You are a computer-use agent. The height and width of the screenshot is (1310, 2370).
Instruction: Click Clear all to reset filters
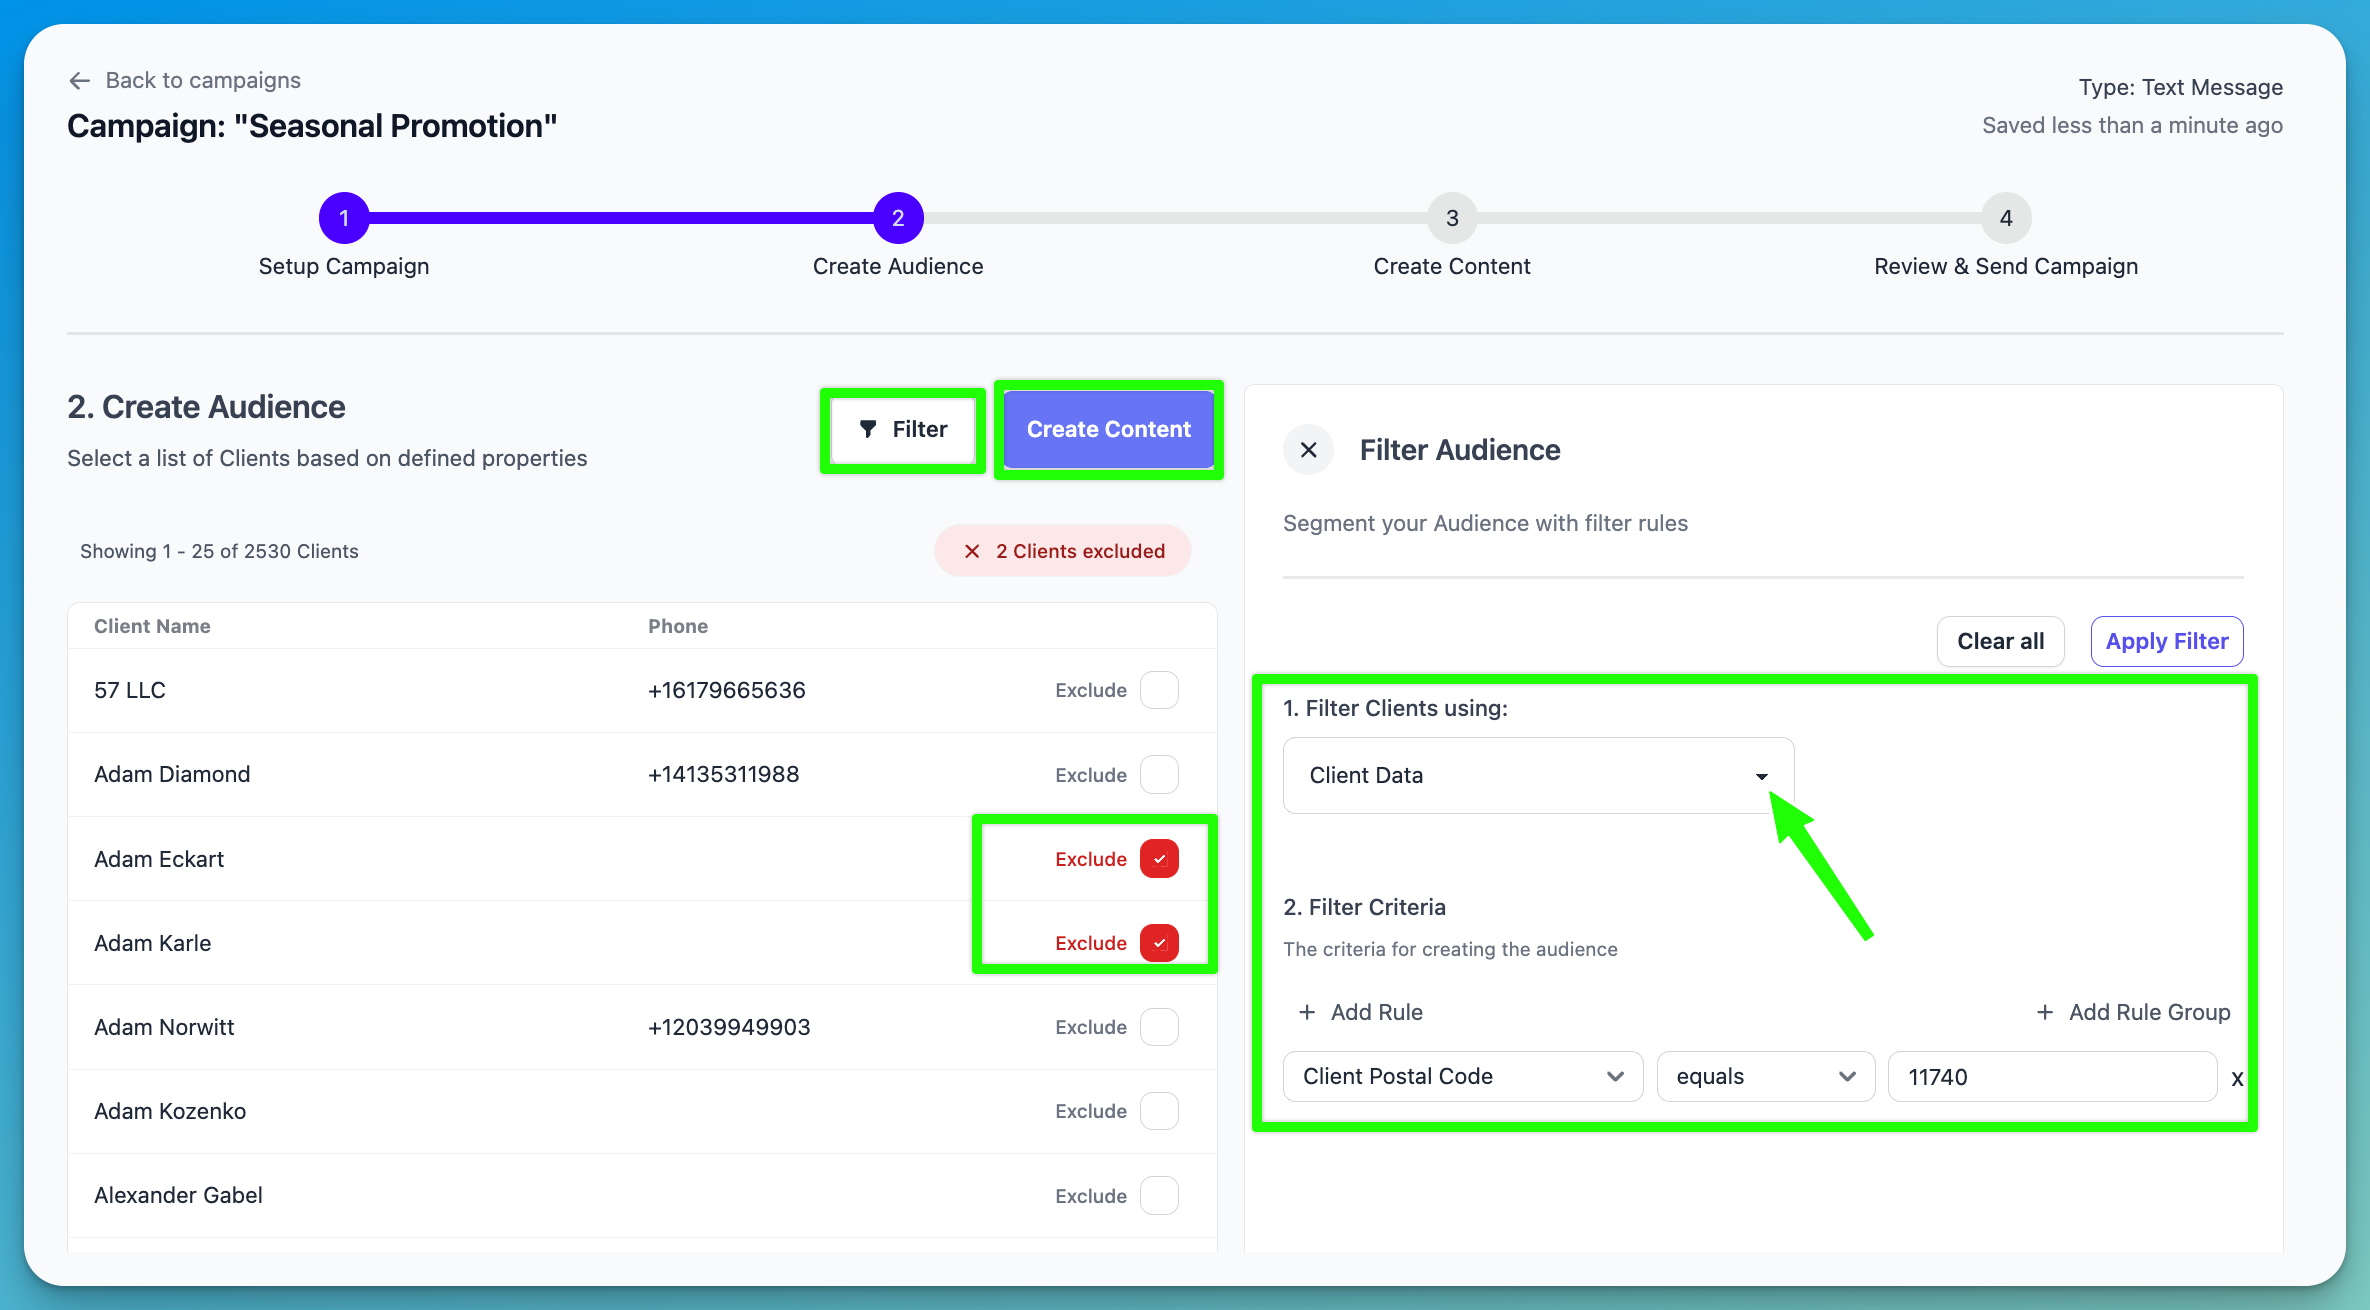coord(2000,641)
